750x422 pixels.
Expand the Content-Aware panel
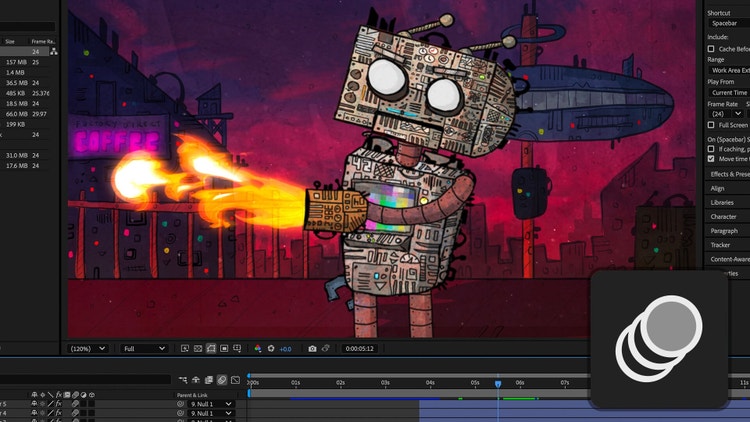tap(728, 259)
